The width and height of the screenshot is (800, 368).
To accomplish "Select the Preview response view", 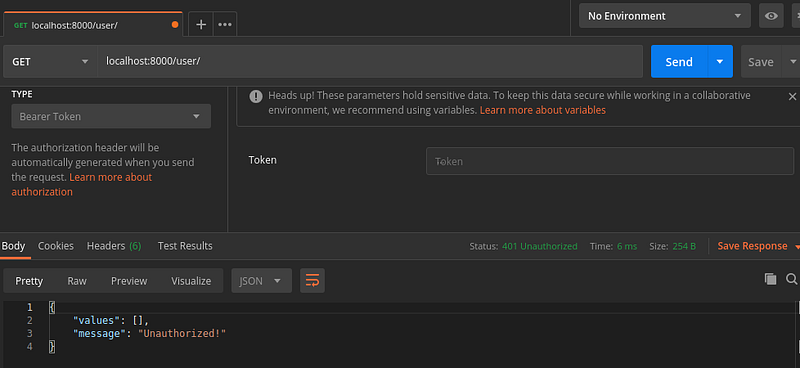I will [129, 281].
